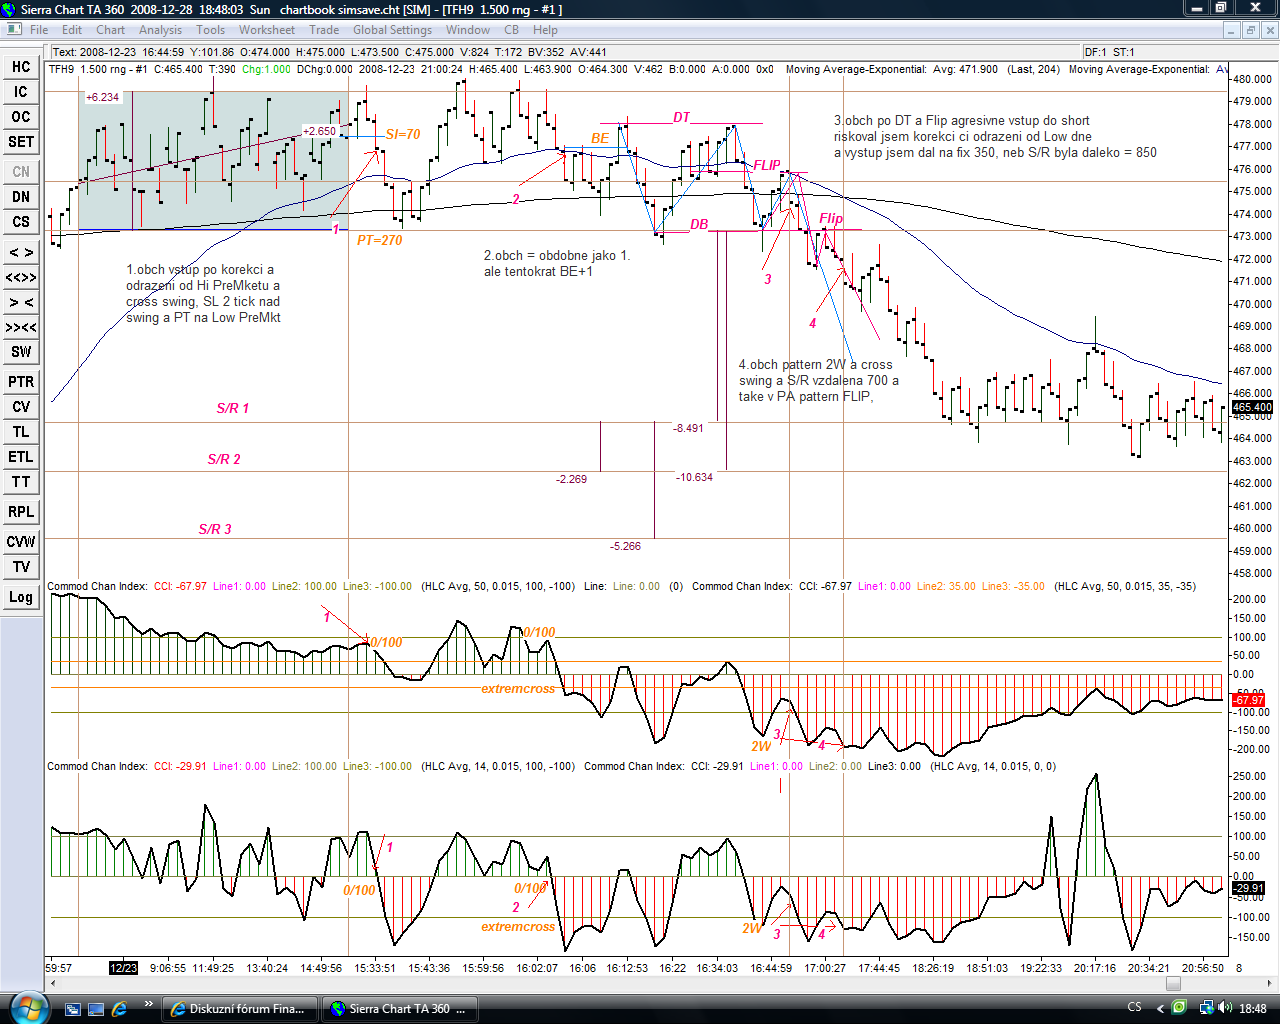Click the green system tray icon
Viewport: 1280px width, 1024px height.
1180,1008
